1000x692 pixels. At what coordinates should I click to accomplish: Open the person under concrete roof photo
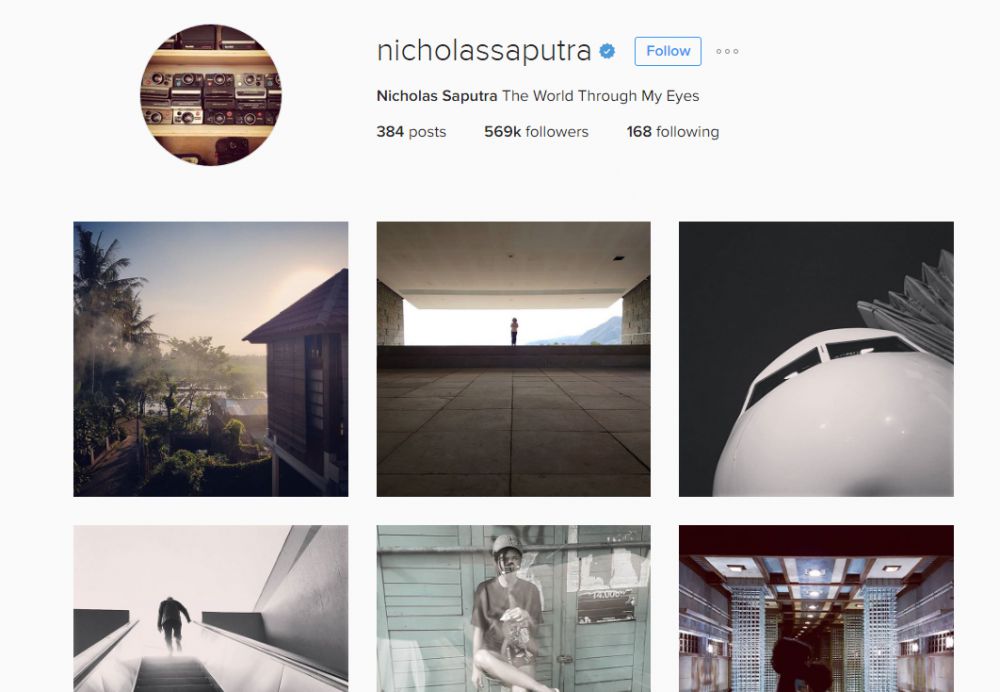coord(513,359)
